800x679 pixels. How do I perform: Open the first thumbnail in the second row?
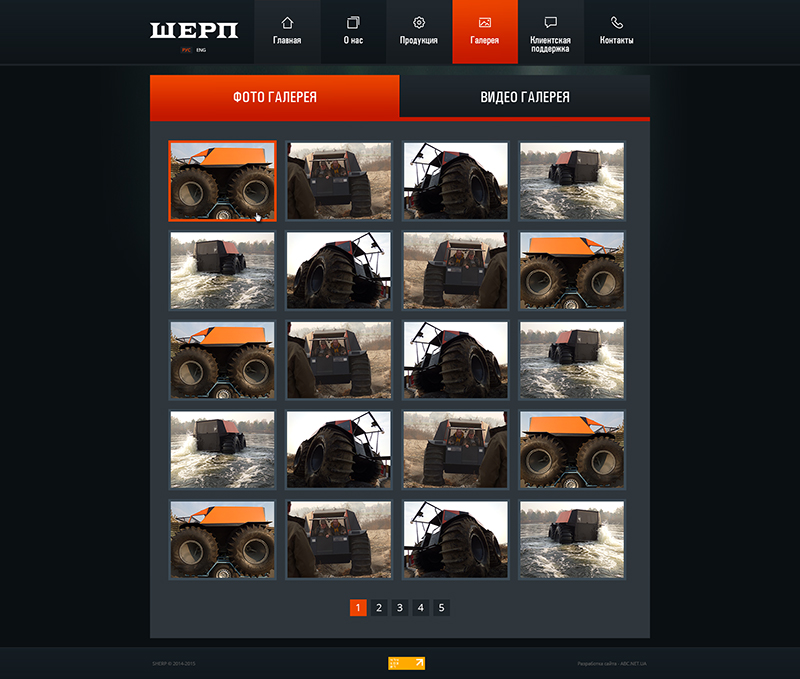tap(222, 270)
